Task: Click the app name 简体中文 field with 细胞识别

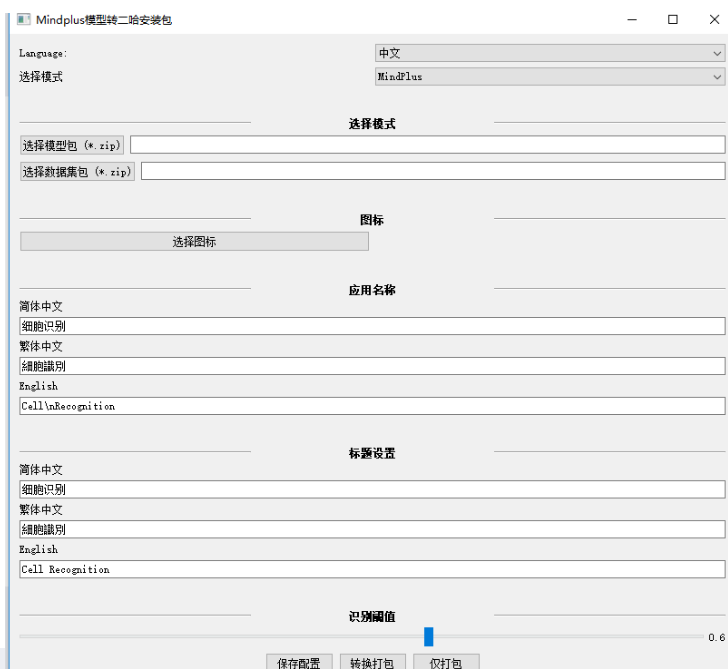Action: pos(372,326)
